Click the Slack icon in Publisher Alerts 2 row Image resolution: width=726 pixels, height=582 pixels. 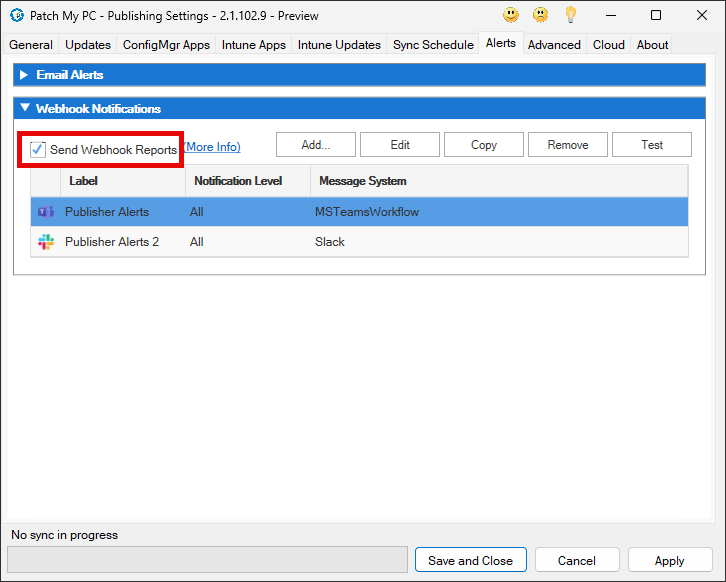[46, 242]
